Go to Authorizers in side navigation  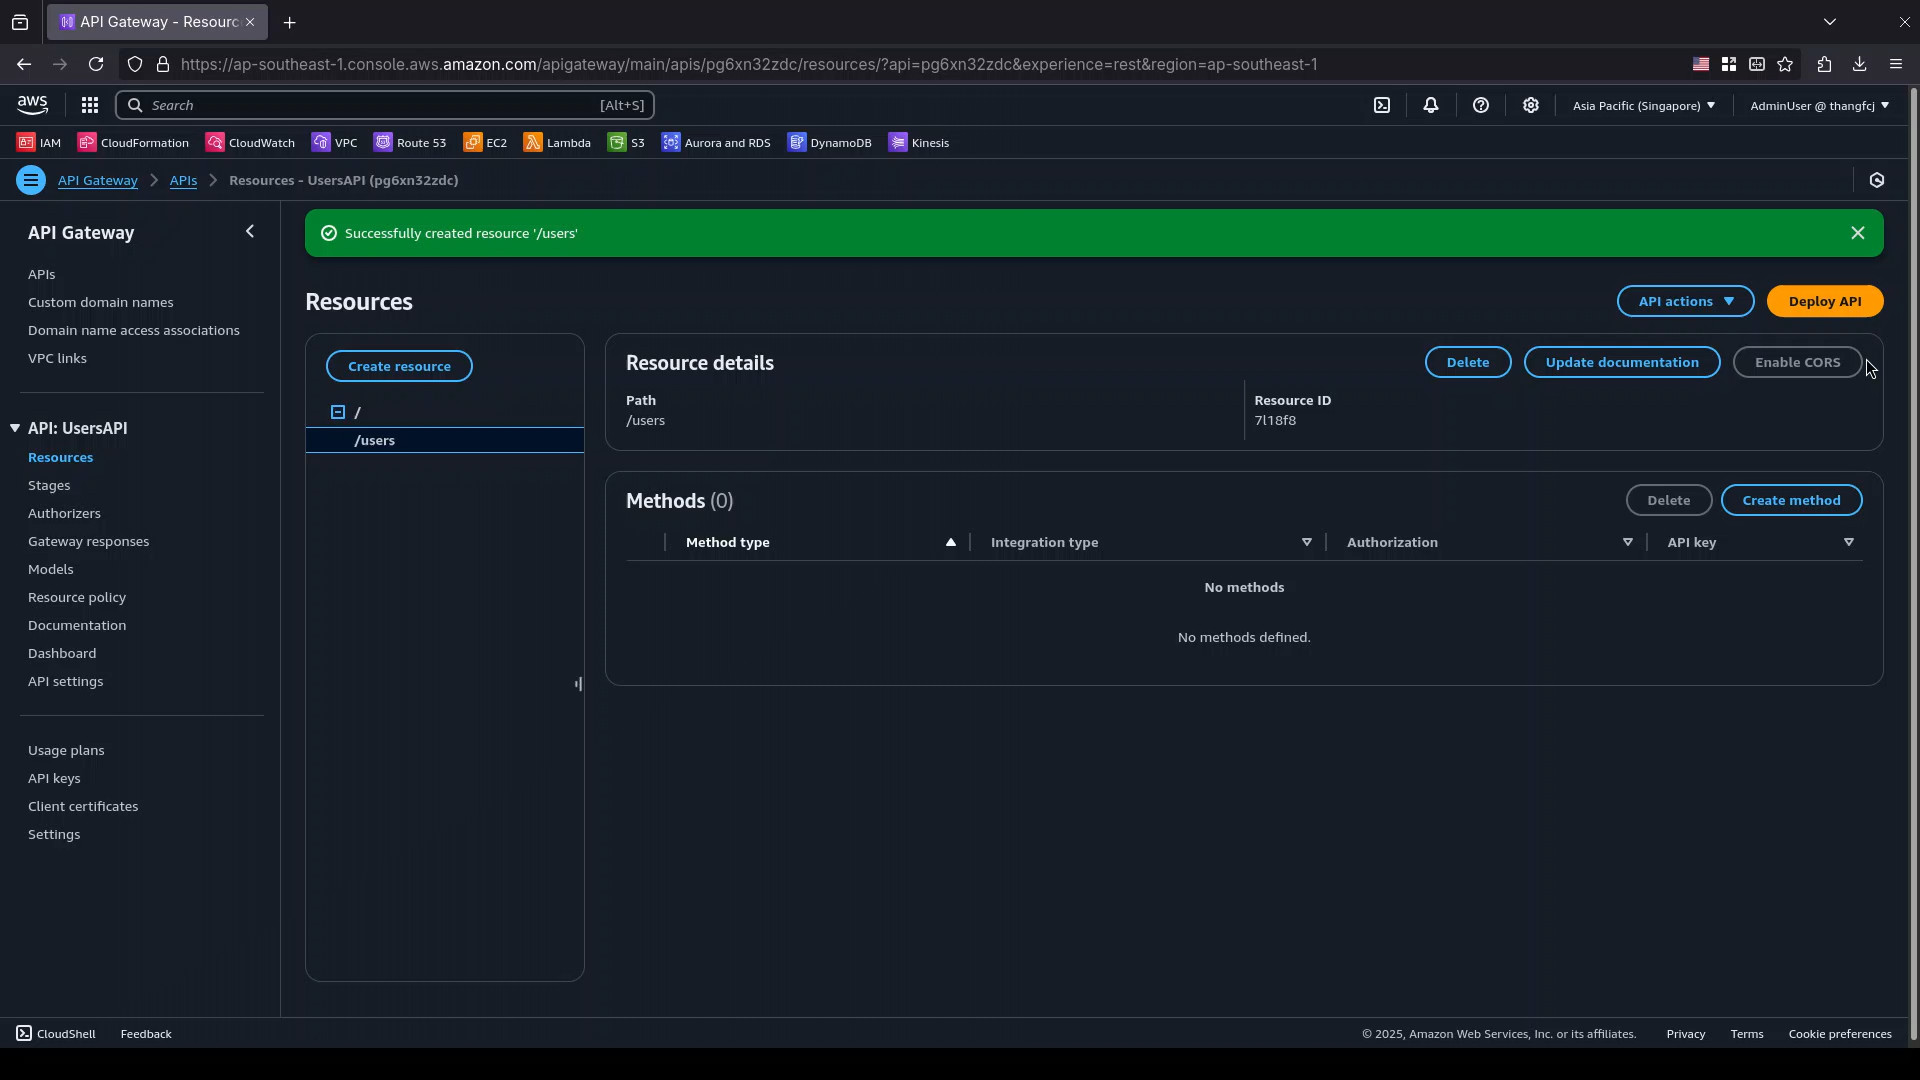click(64, 513)
